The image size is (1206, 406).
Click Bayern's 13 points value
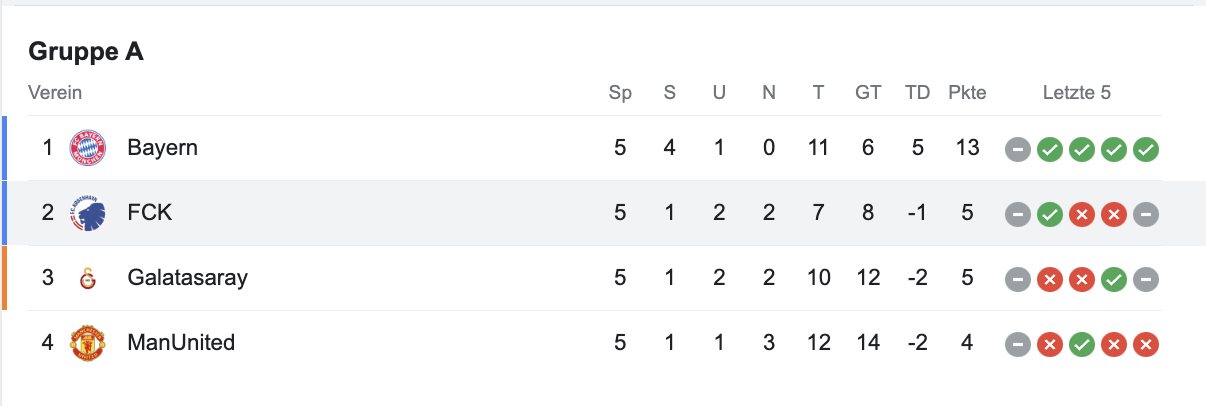pos(967,148)
